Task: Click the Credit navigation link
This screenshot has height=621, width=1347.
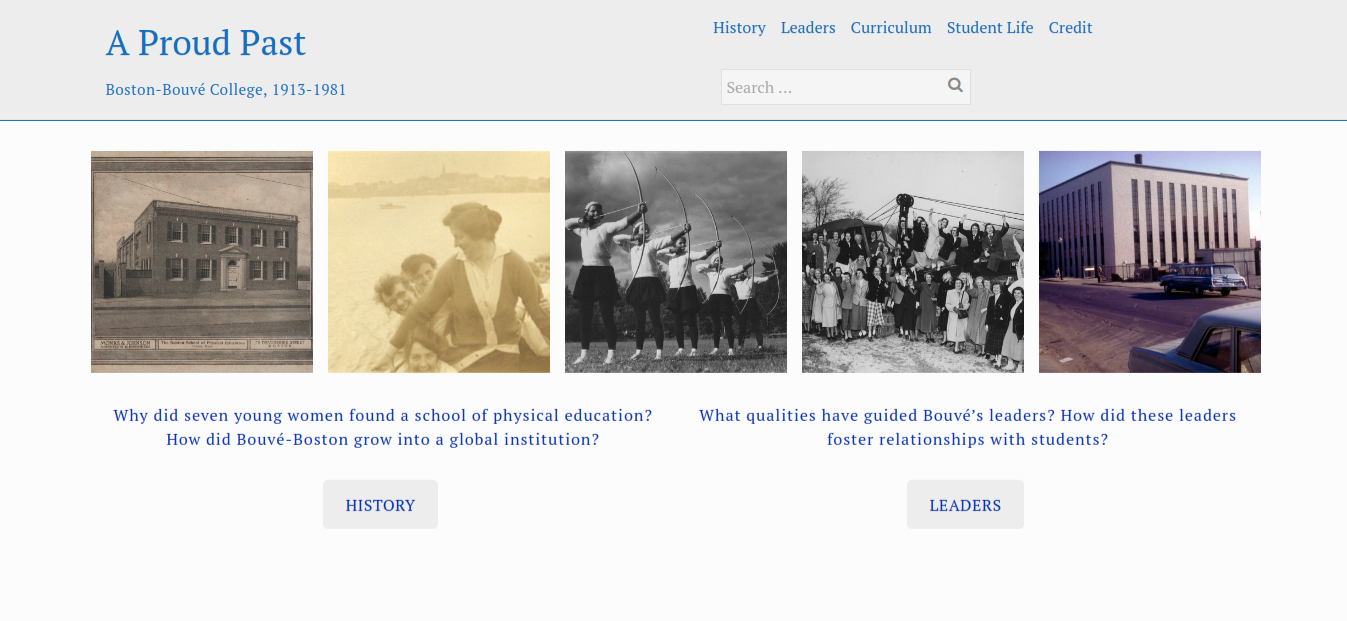Action: tap(1070, 28)
